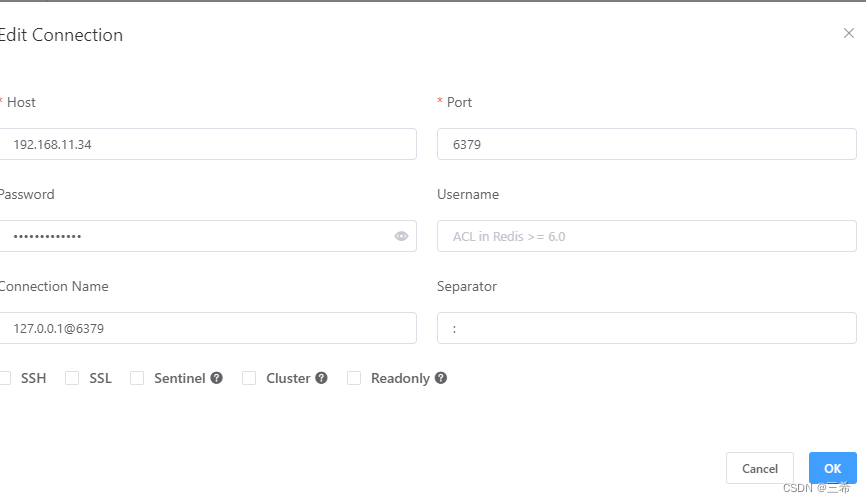Focus the Host field with 192.168.11.34

pos(208,145)
